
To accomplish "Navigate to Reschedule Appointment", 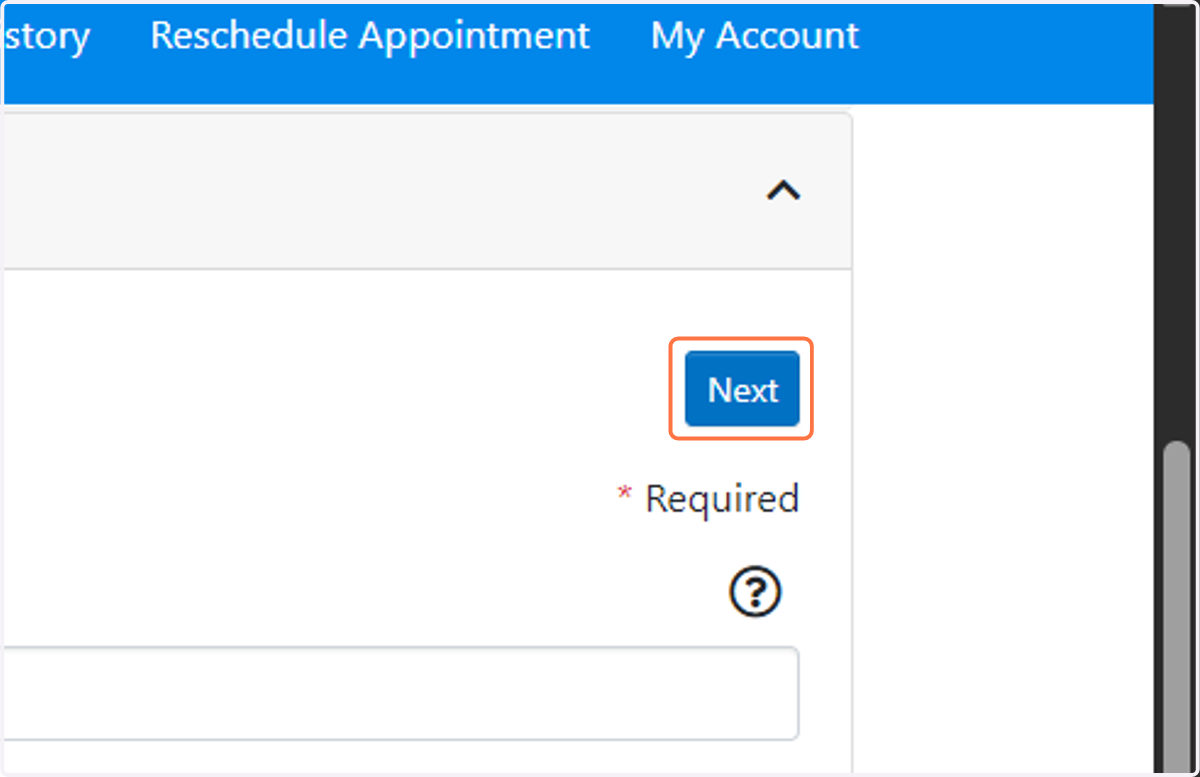I will coord(370,36).
